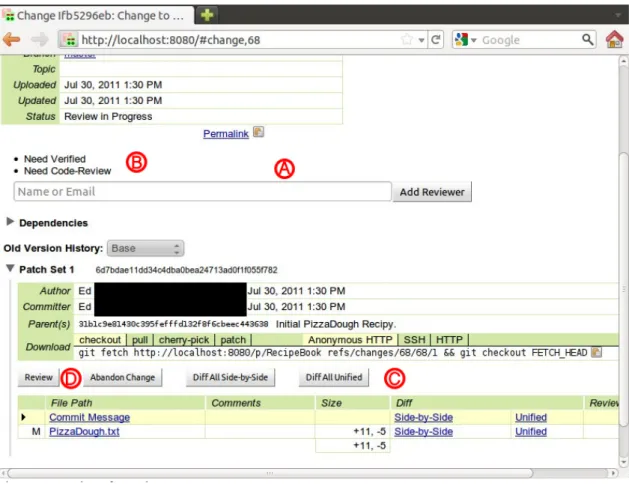
Task: Click the browser address bar URL
Action: pyautogui.click(x=170, y=40)
